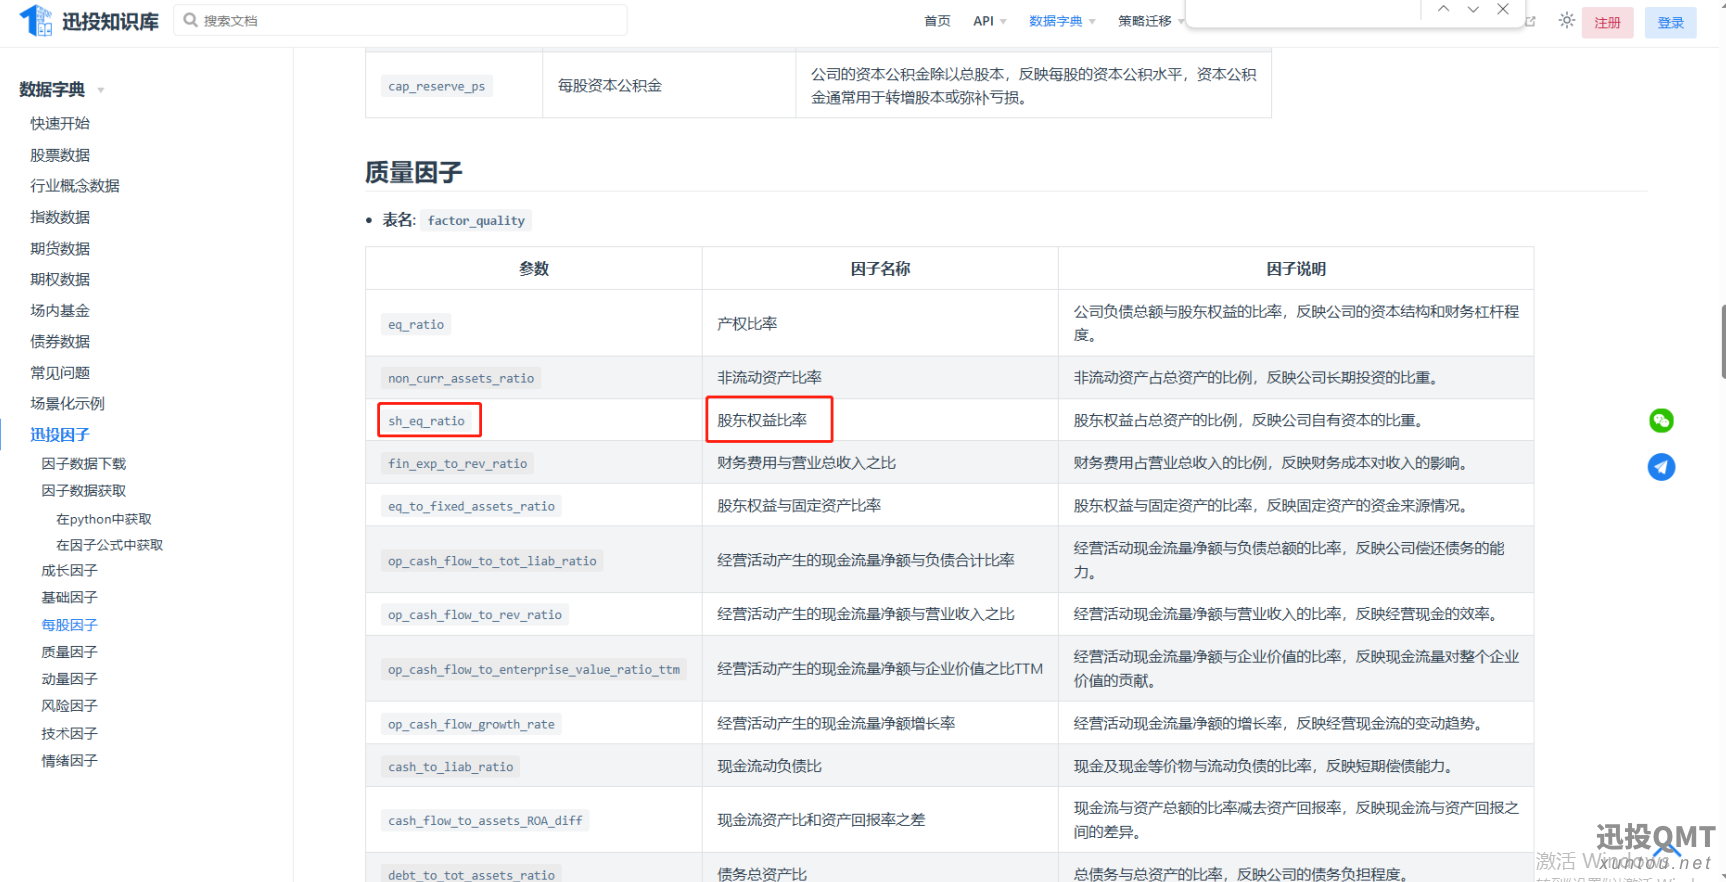The image size is (1726, 882).
Task: Toggle light/dark theme sun icon
Action: point(1566,21)
